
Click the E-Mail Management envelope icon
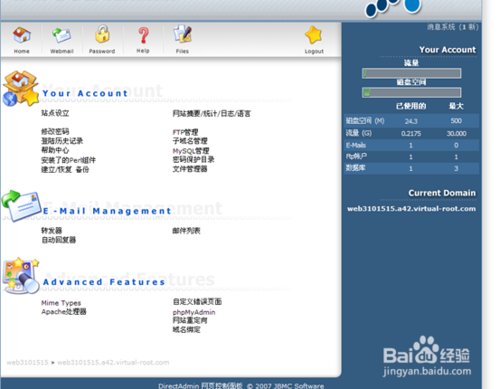[21, 206]
